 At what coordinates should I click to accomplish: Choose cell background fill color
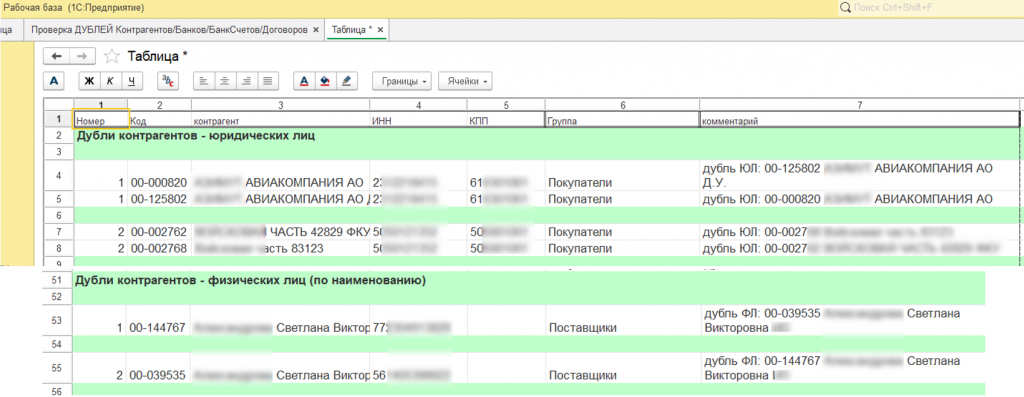click(x=325, y=81)
